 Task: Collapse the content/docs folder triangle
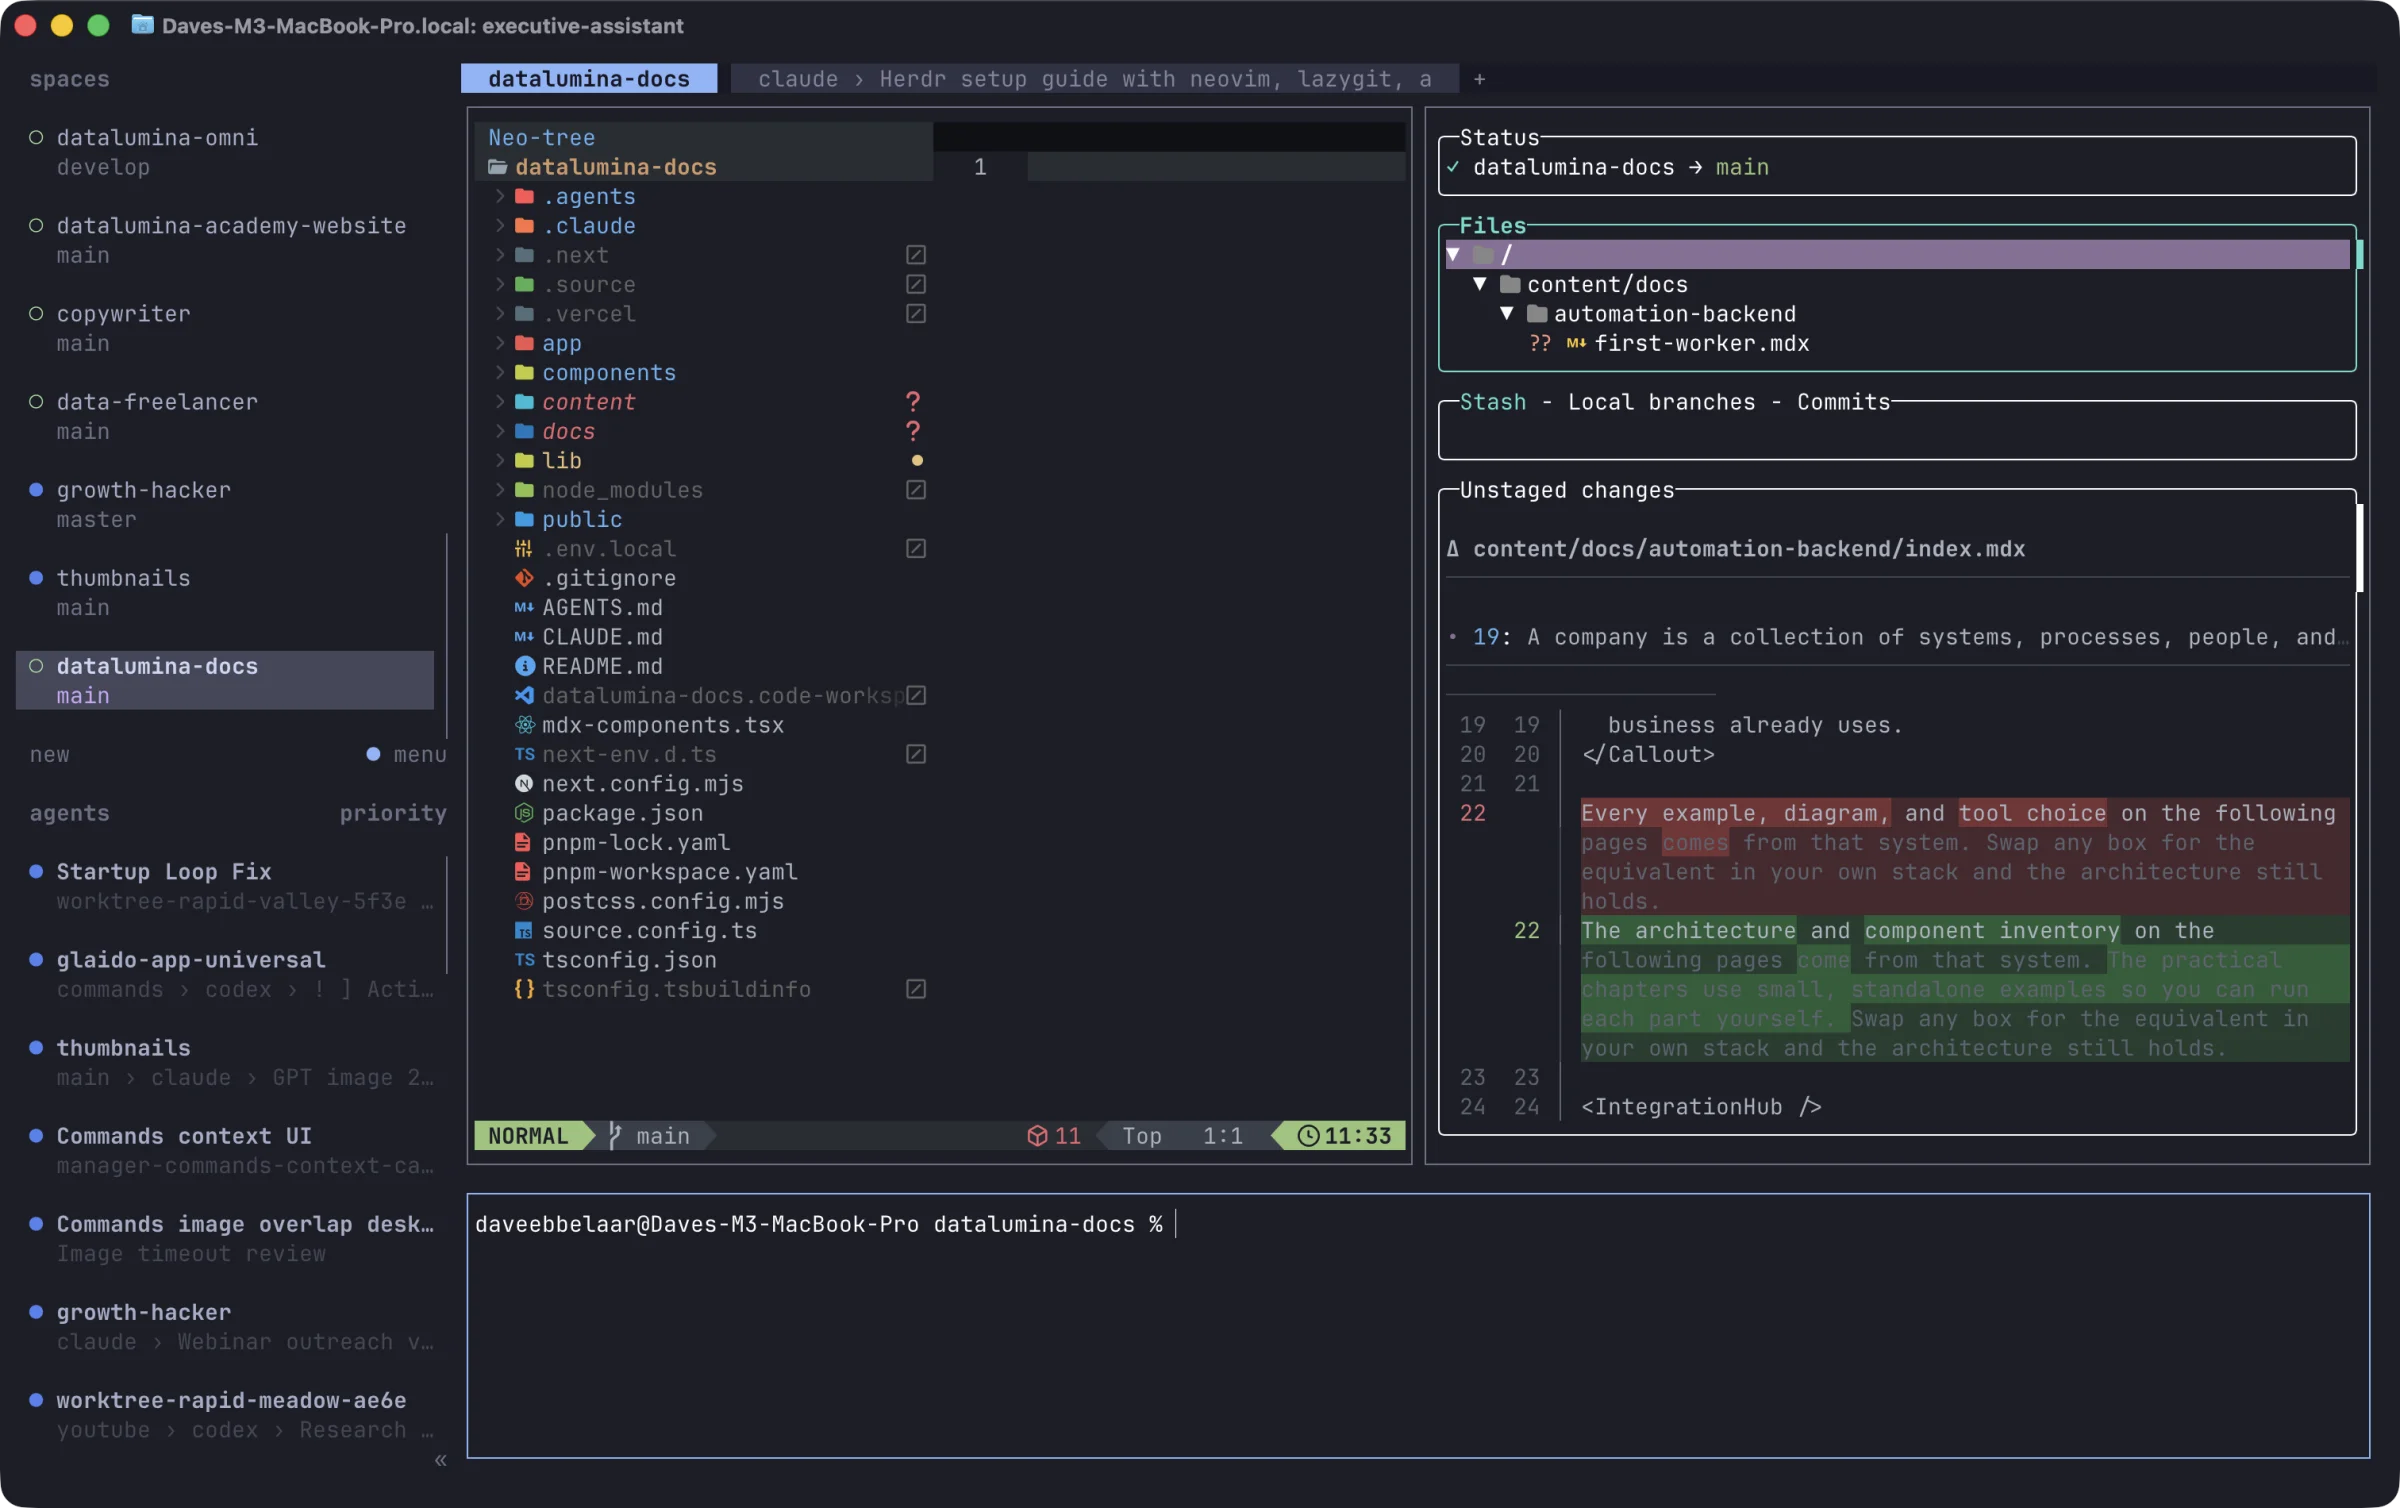click(x=1480, y=284)
